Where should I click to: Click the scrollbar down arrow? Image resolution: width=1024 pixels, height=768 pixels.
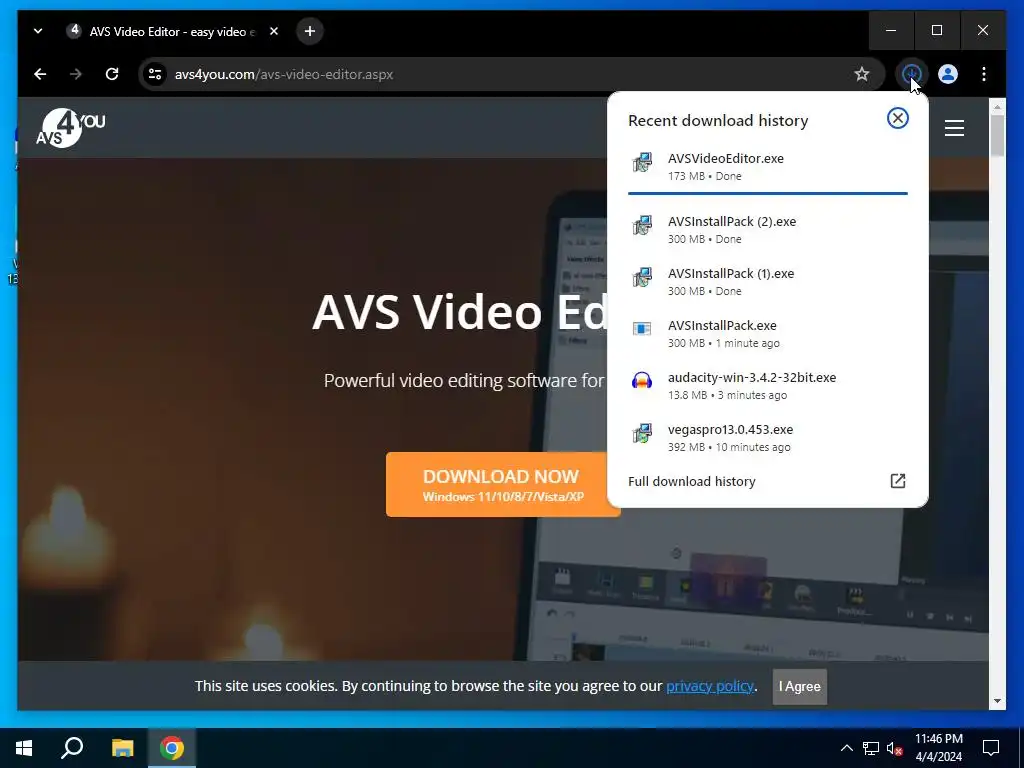click(997, 701)
